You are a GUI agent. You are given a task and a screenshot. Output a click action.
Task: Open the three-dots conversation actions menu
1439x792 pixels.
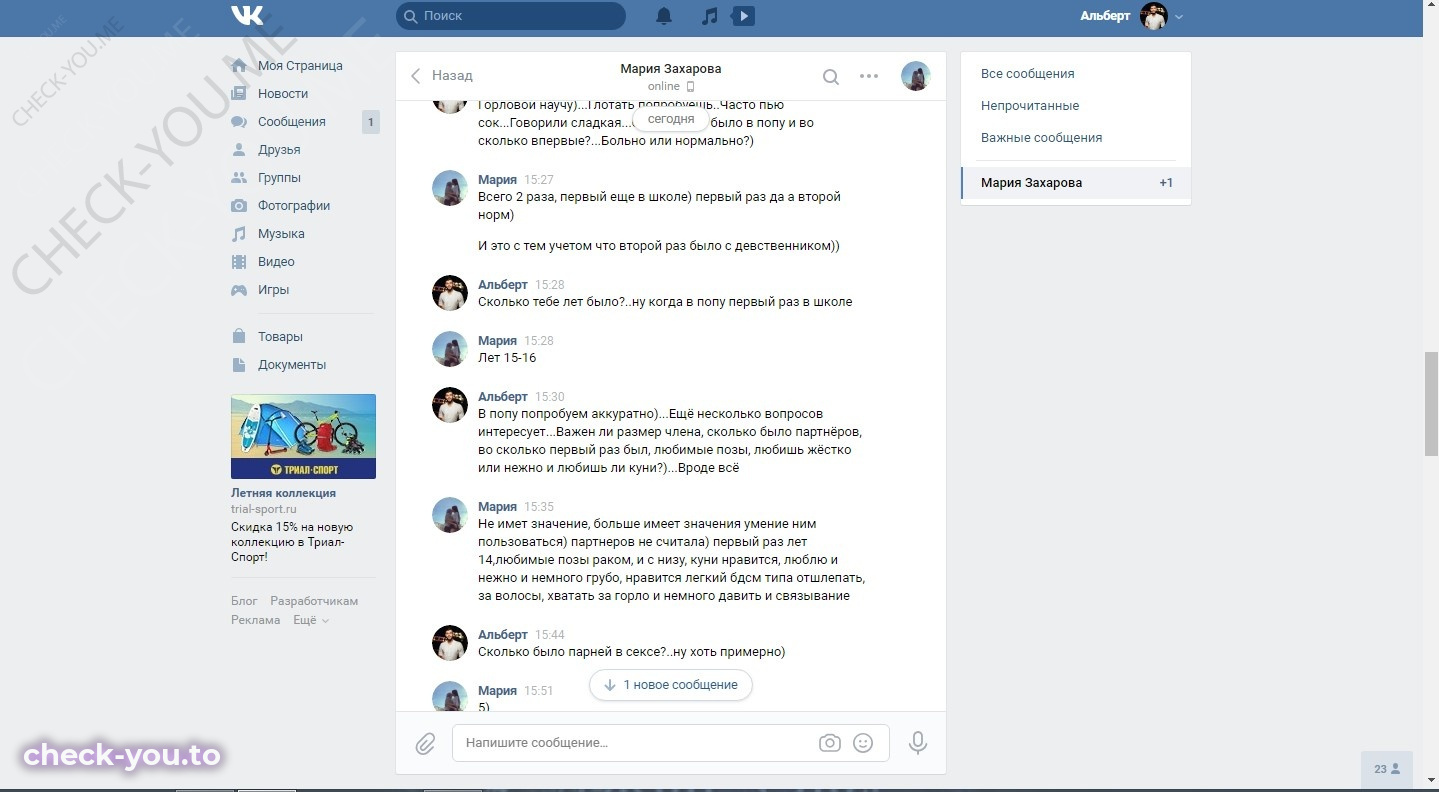point(869,76)
